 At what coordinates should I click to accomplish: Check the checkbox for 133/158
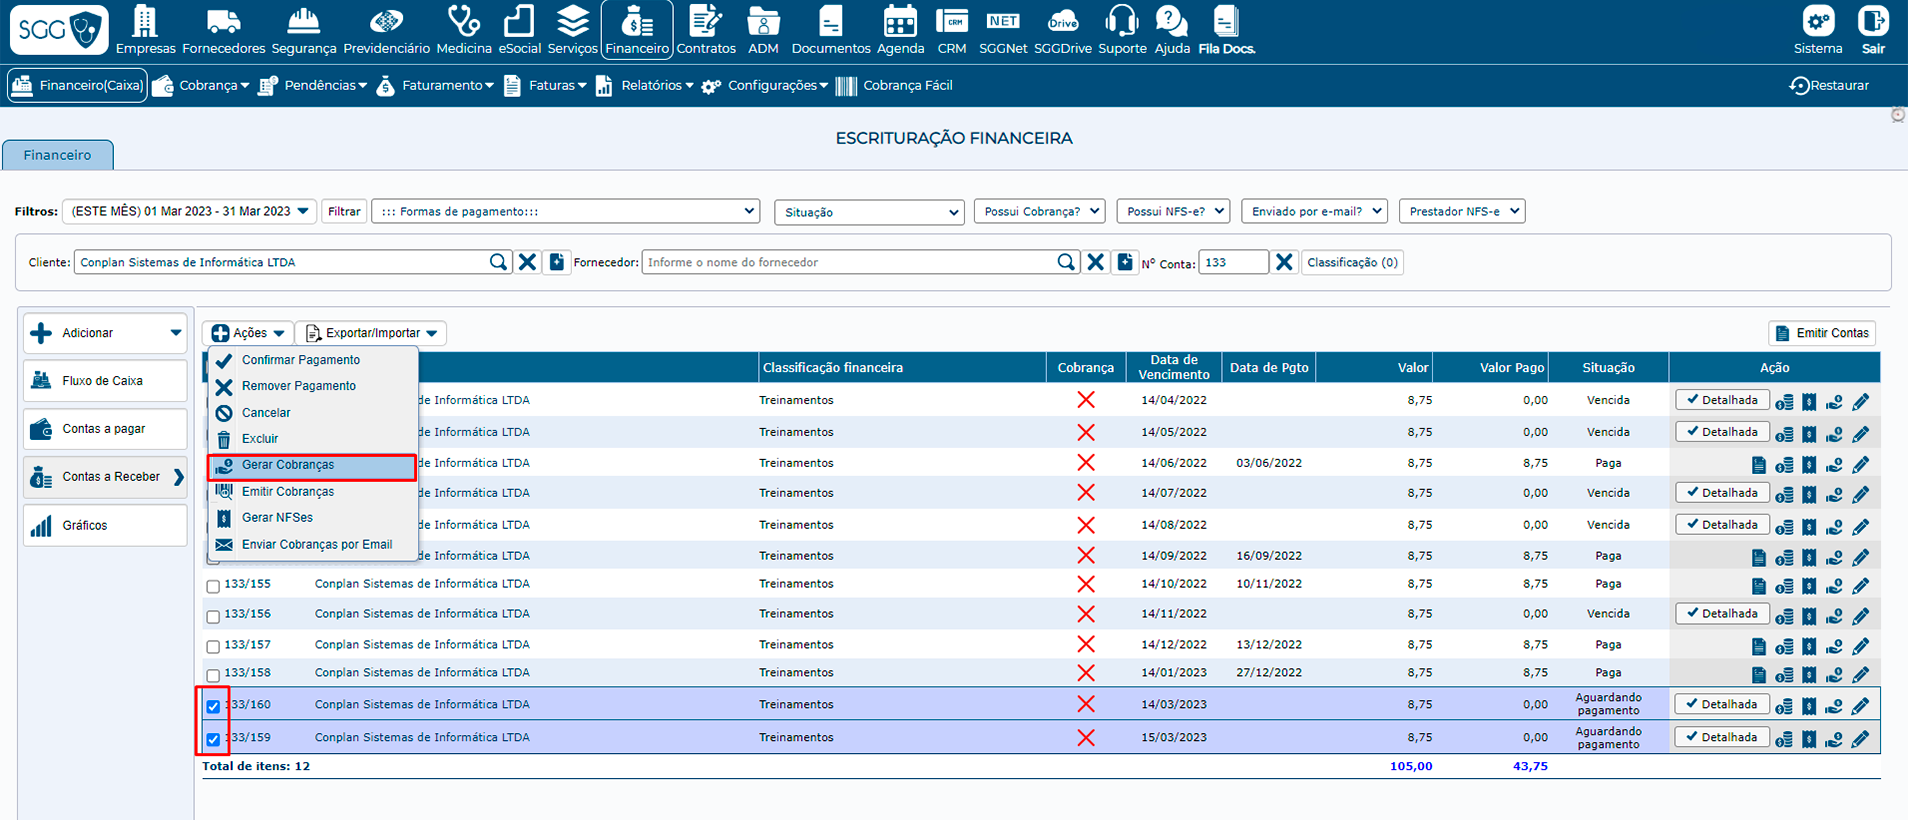tap(213, 676)
